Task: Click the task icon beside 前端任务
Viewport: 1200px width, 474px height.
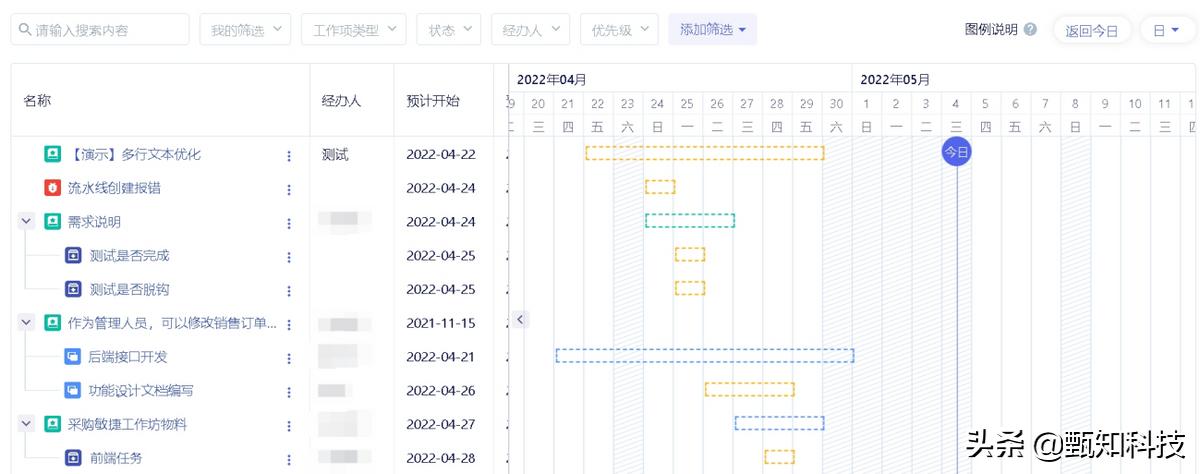Action: coord(73,458)
